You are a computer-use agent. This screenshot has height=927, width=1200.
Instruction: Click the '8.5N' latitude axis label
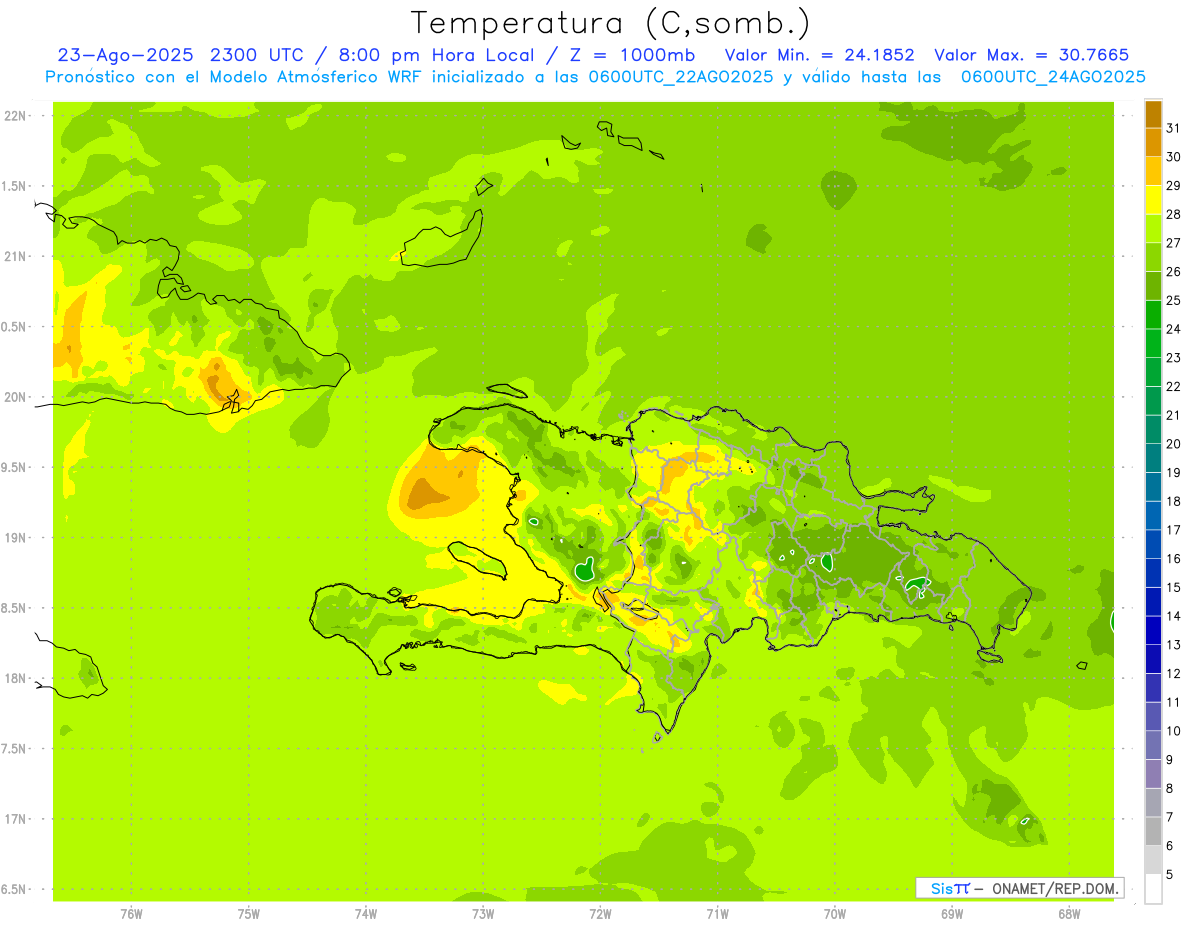pos(15,608)
